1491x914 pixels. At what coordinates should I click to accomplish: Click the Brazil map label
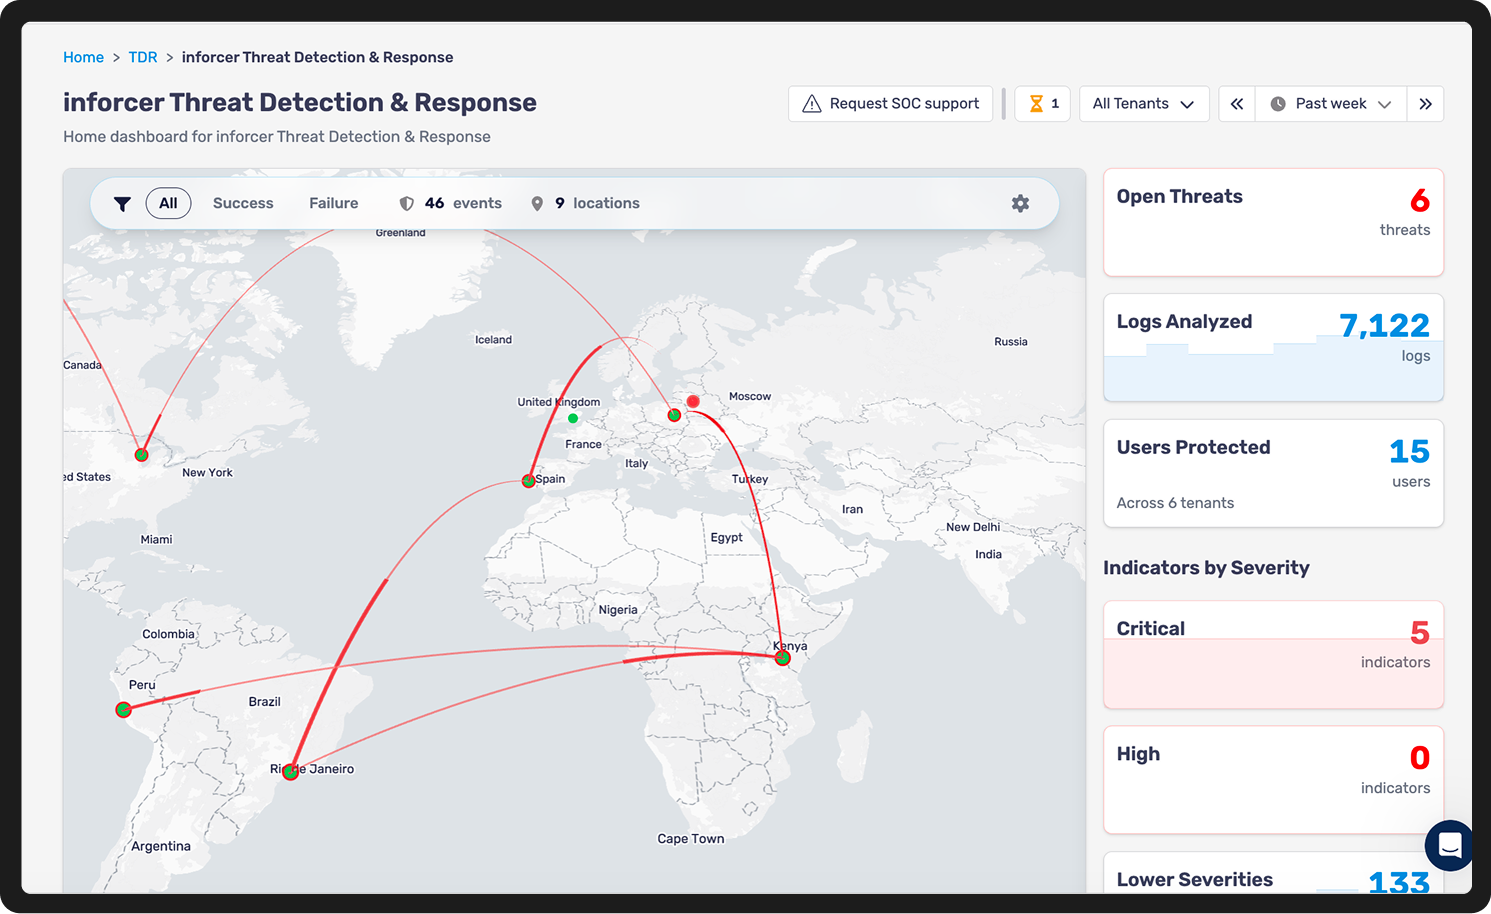pos(264,702)
